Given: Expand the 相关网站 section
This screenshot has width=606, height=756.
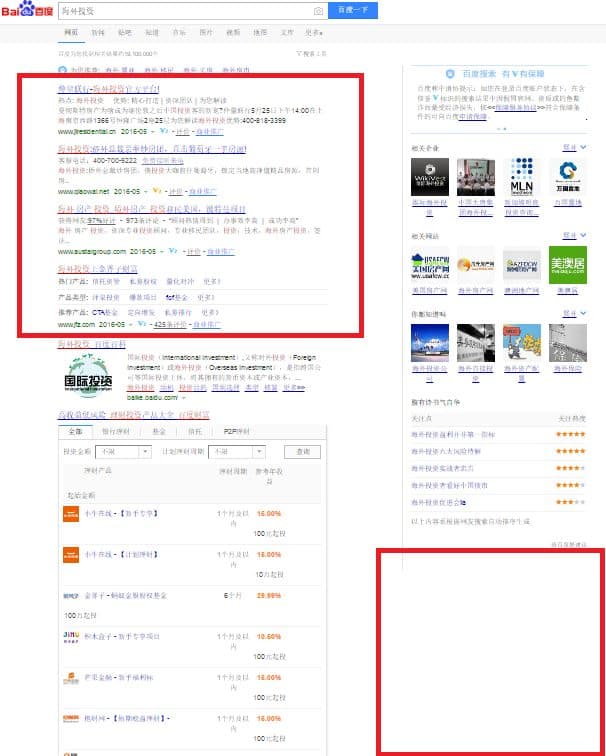Looking at the screenshot, I should pyautogui.click(x=575, y=235).
